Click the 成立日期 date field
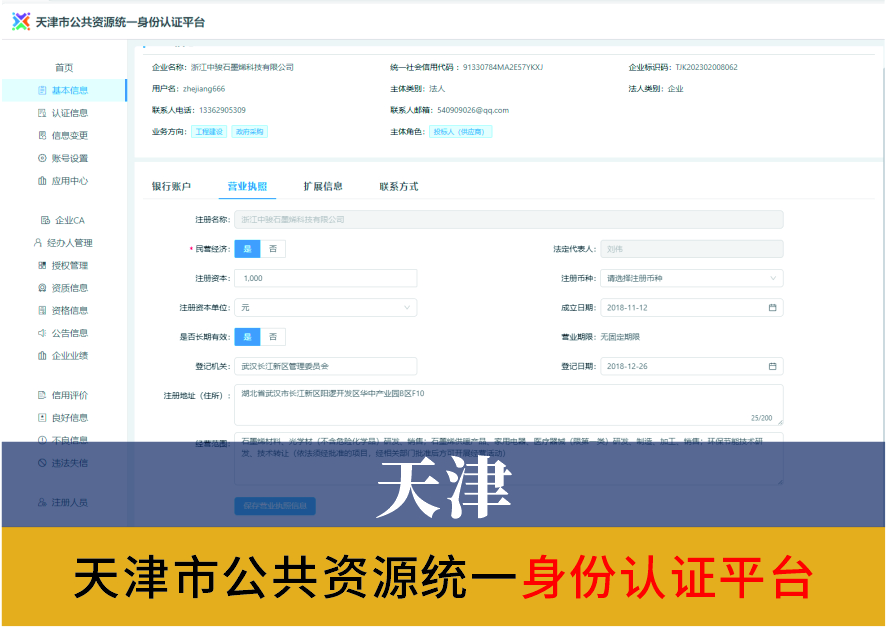Screen dimensions: 886x627 [692, 308]
